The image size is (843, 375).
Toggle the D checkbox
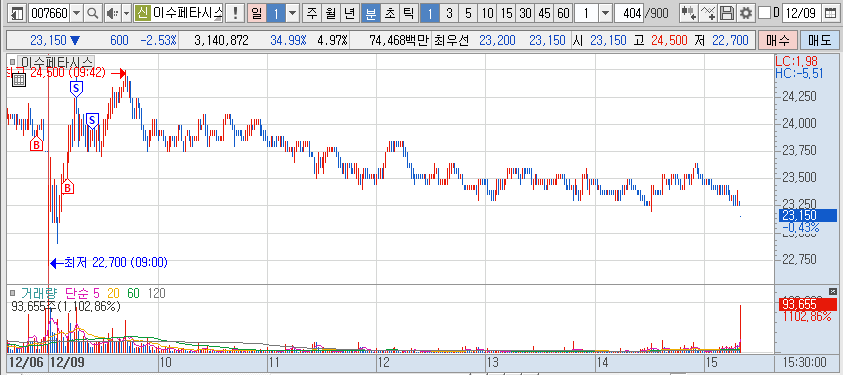[x=765, y=13]
